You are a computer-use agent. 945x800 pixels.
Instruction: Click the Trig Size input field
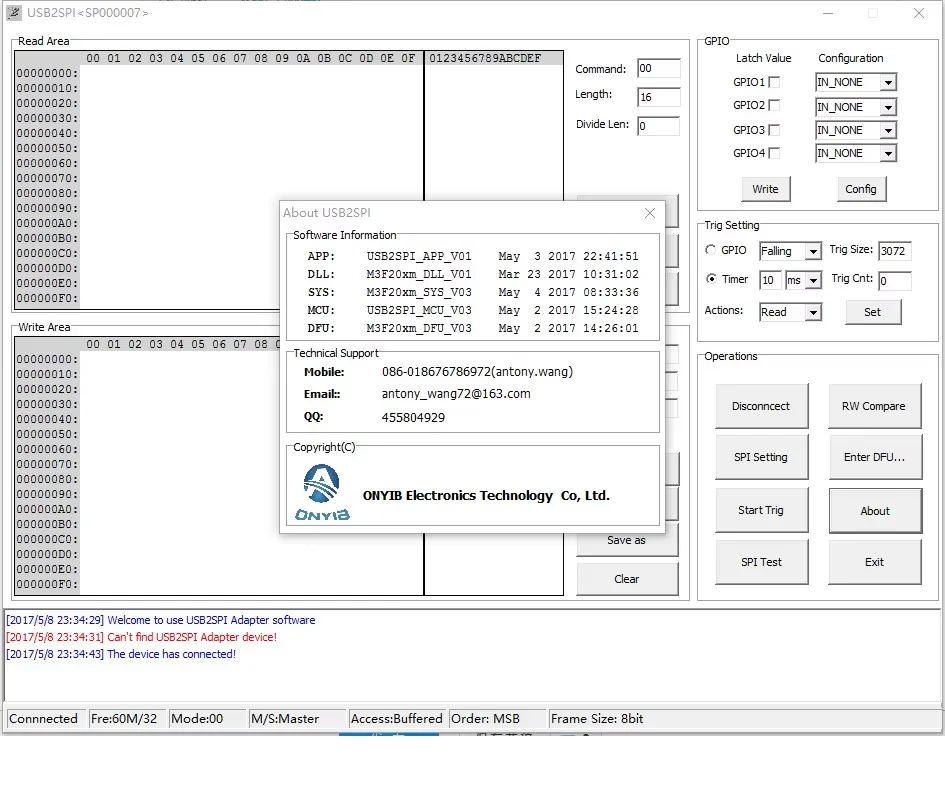point(894,251)
